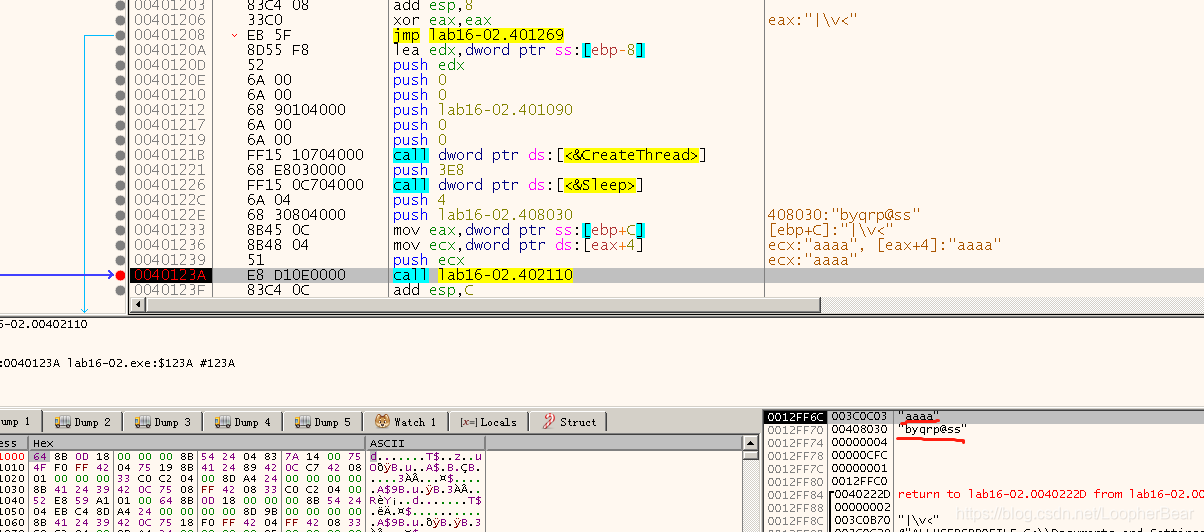Click stack row 0012FF84 return address 0040222D
Screen dimensions: 1204x532
coord(862,494)
